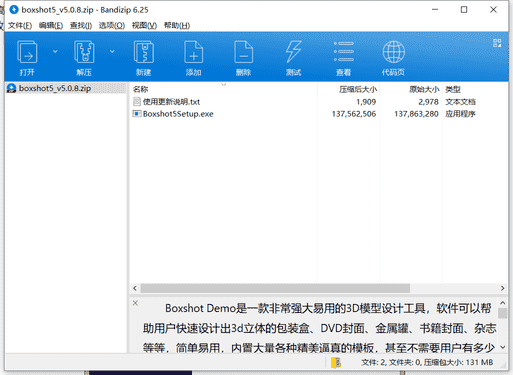The image size is (513, 375).
Task: Open the 视图(V) menu
Action: 144,26
